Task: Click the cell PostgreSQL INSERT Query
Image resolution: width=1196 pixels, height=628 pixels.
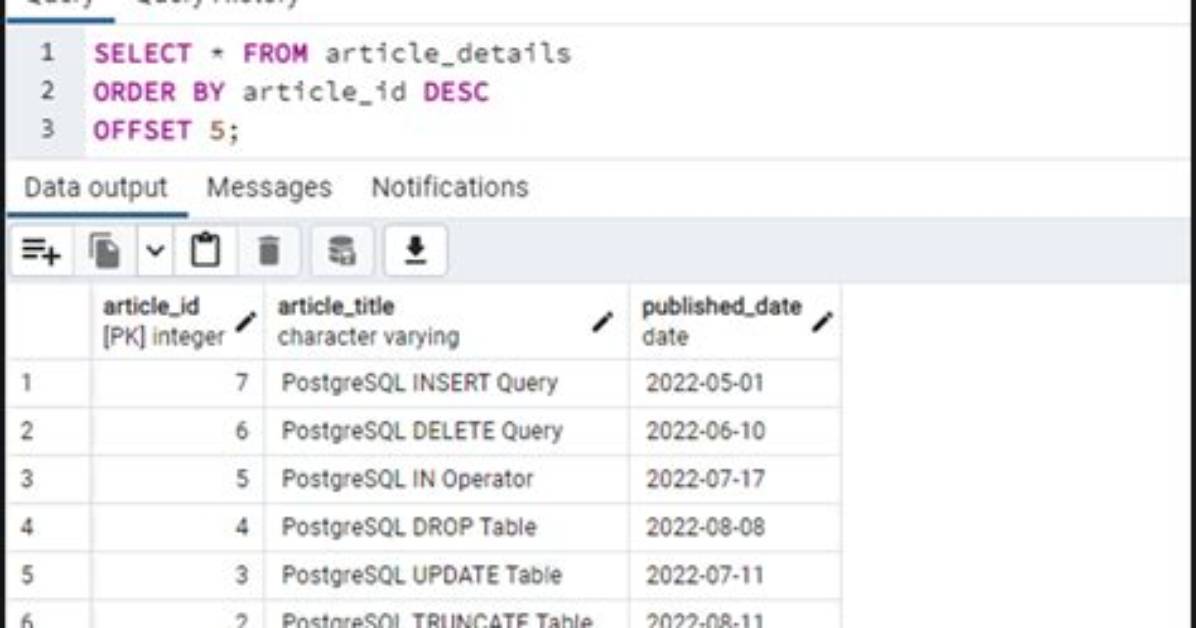Action: click(447, 382)
